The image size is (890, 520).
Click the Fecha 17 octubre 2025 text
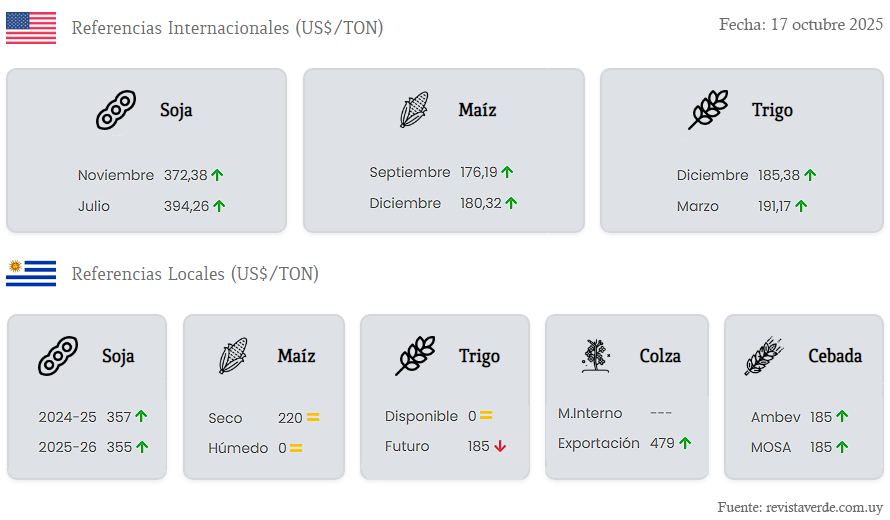click(800, 25)
